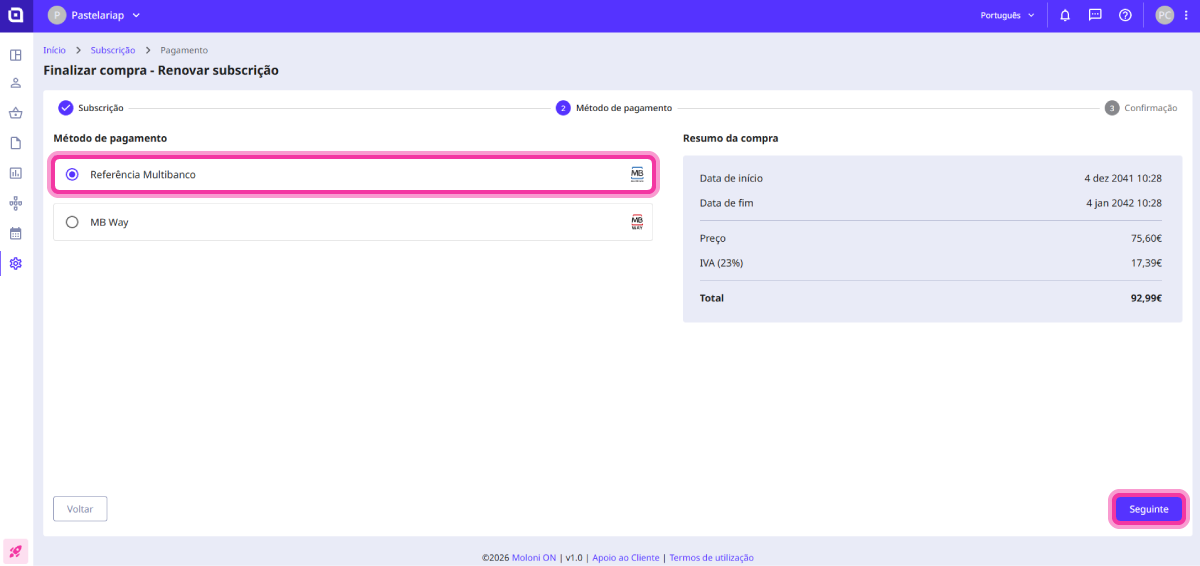The image size is (1200, 566).
Task: Open the customers person icon in sidebar
Action: coord(15,83)
